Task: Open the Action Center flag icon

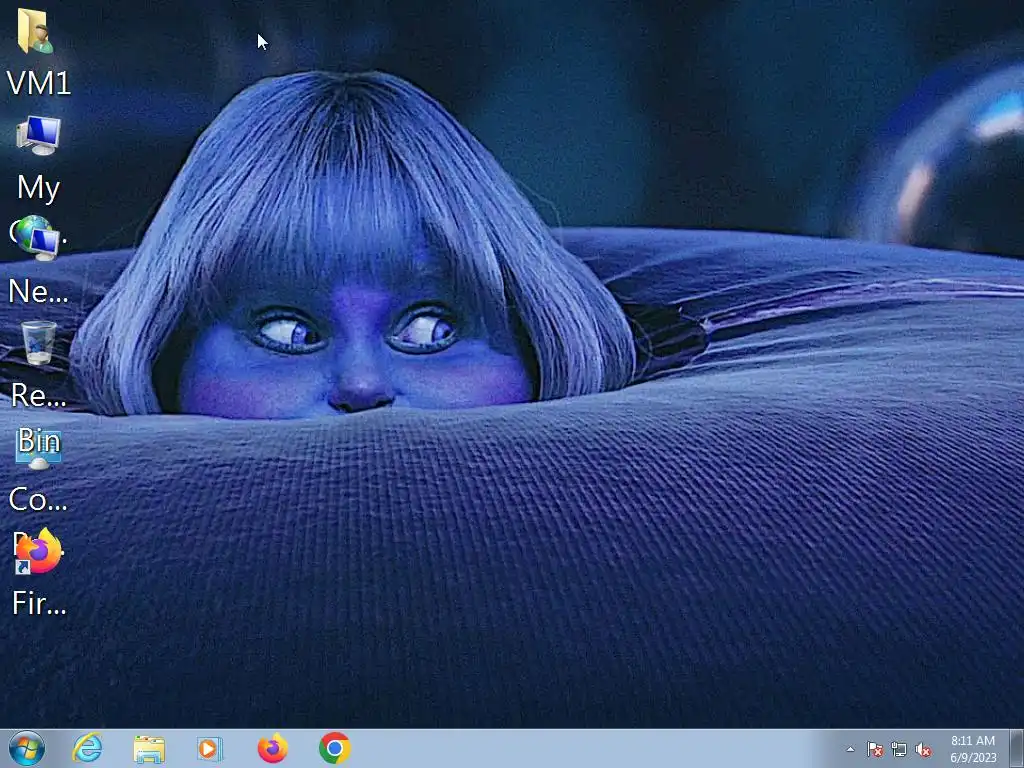Action: (x=875, y=750)
